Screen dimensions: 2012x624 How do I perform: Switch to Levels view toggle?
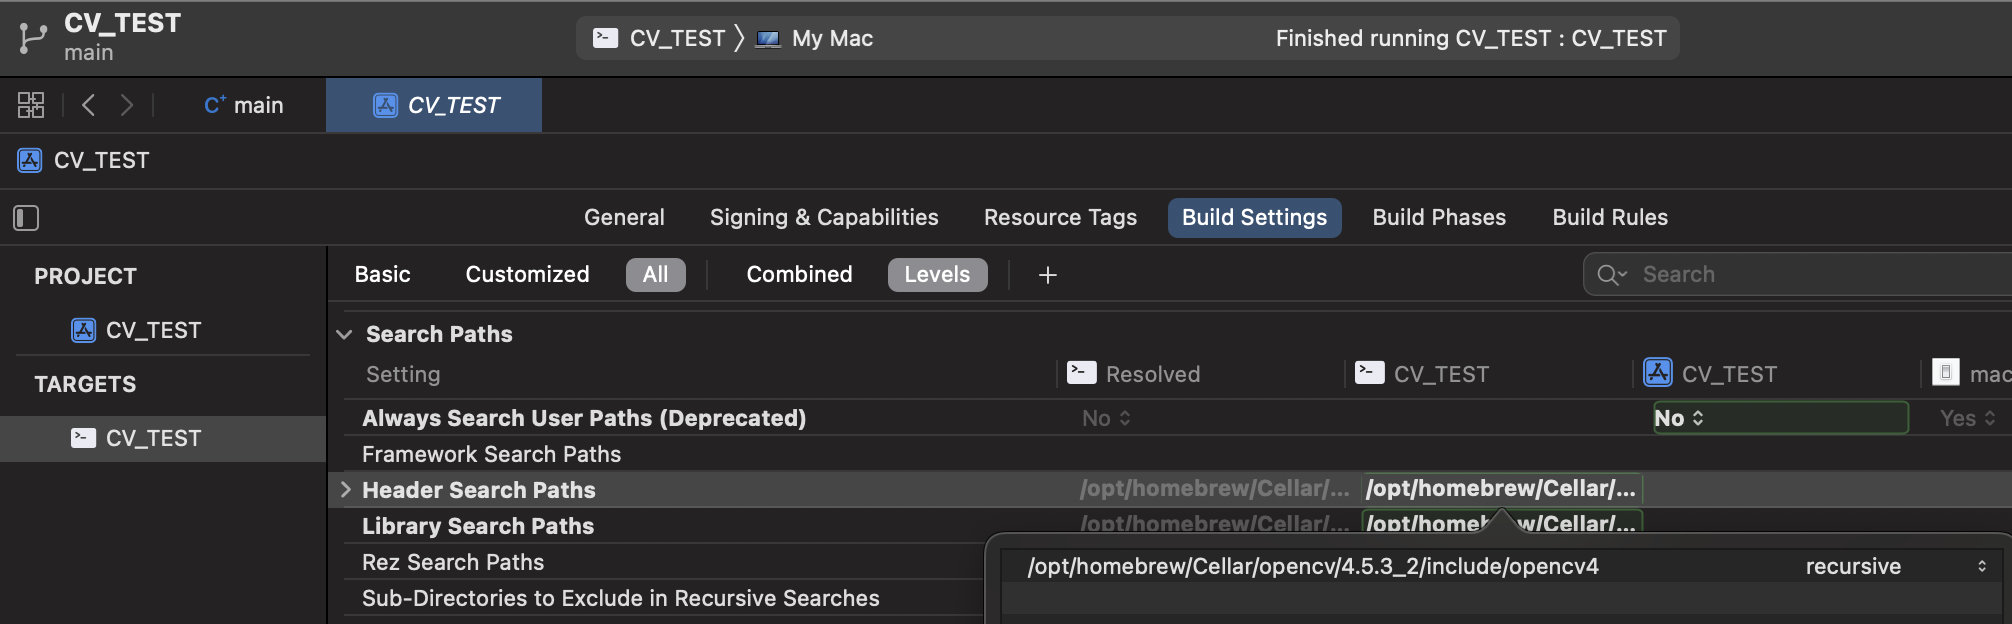coord(937,275)
